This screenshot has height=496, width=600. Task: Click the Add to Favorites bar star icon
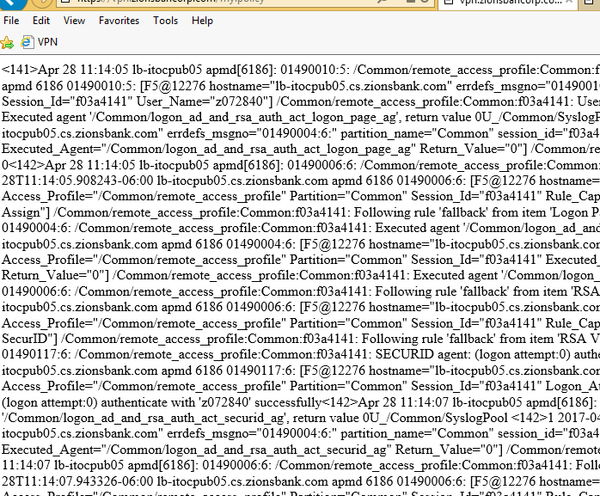tap(7, 42)
